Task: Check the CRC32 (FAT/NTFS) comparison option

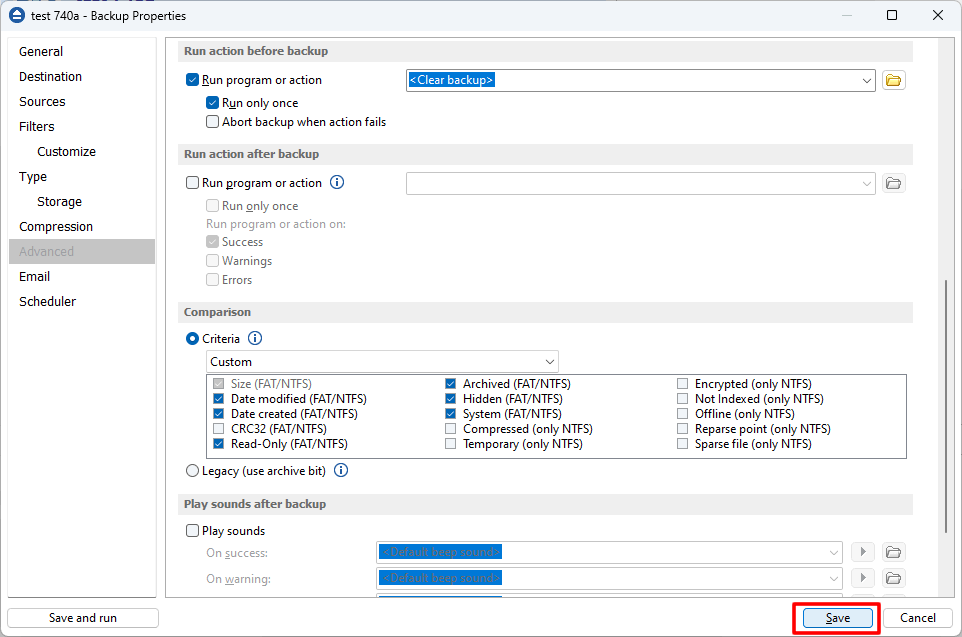Action: coord(220,429)
